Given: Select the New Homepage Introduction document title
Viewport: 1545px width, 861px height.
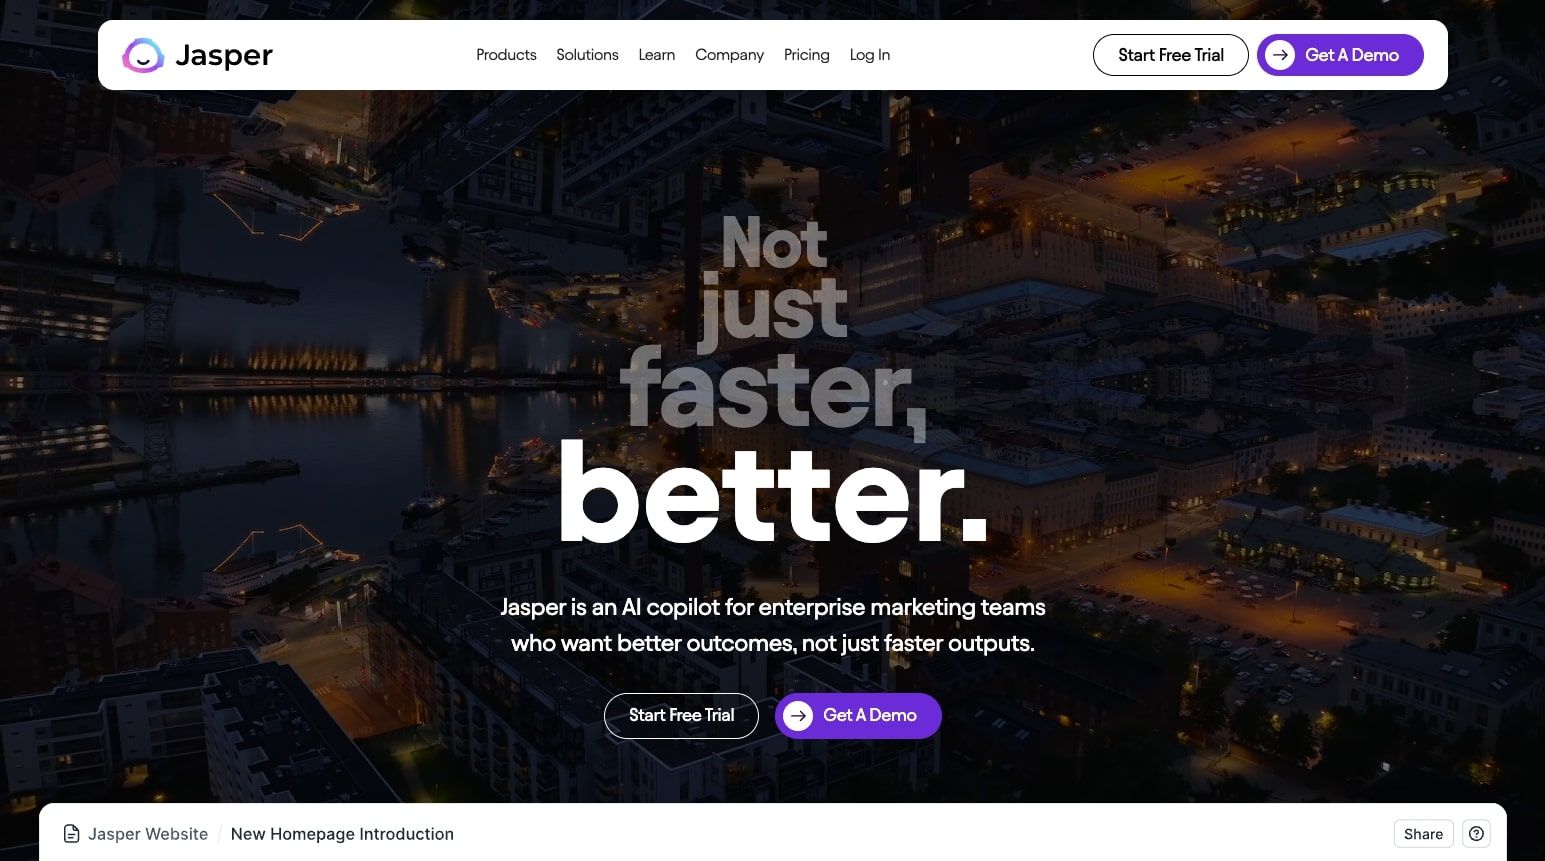Looking at the screenshot, I should [x=342, y=834].
